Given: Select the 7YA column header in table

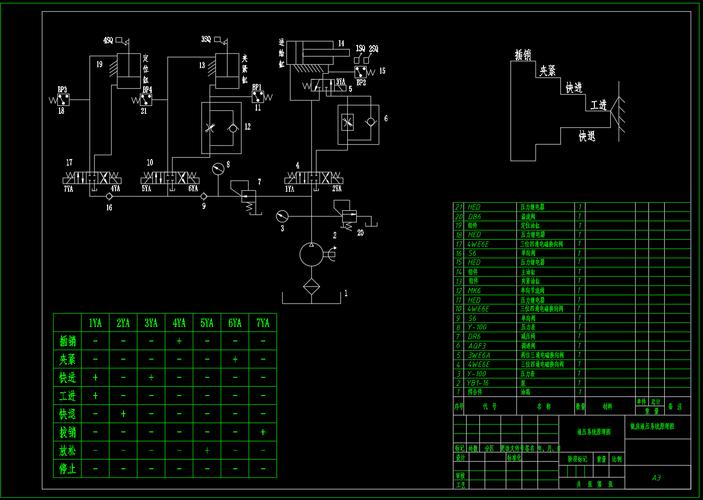Looking at the screenshot, I should pyautogui.click(x=262, y=323).
